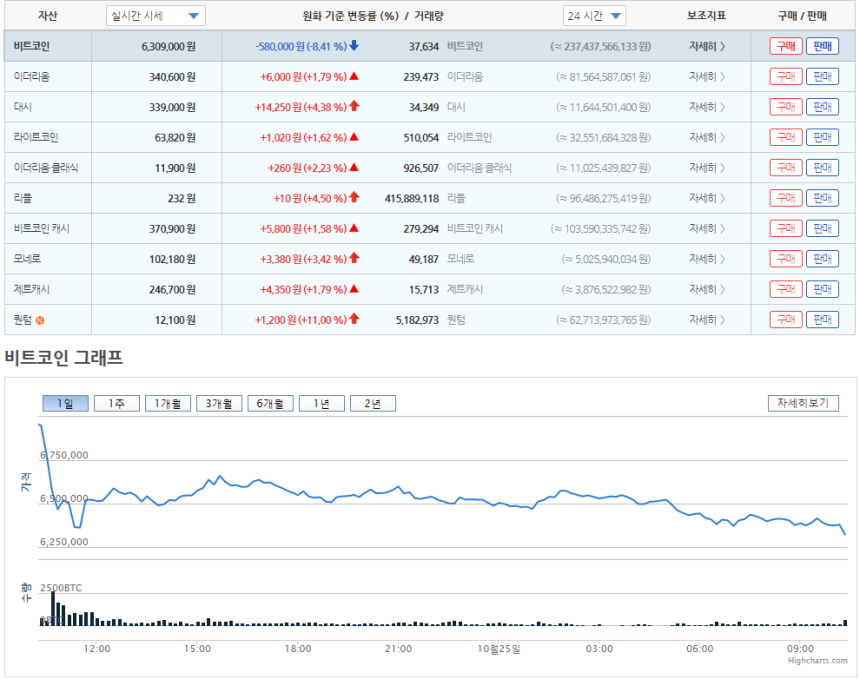860x679 pixels.
Task: Click the red triangle in the 이더리움 row
Action: [354, 76]
